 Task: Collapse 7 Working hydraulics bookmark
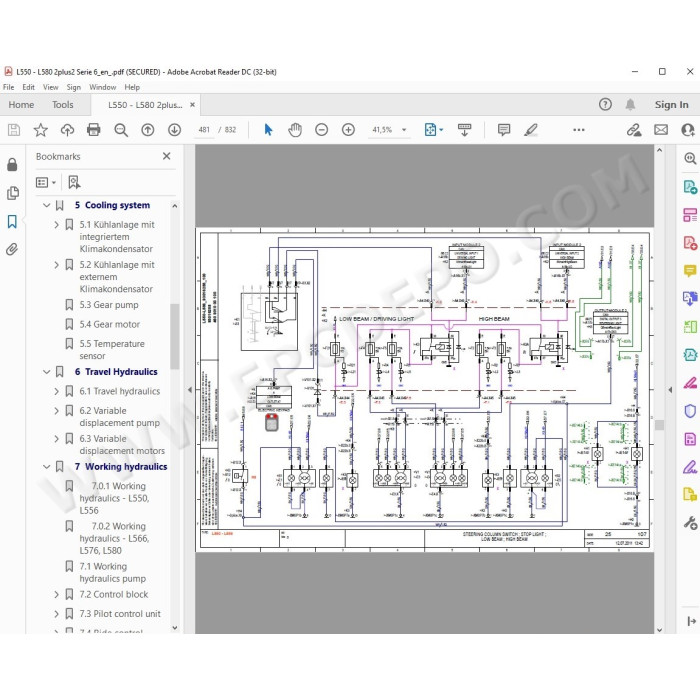tap(46, 467)
